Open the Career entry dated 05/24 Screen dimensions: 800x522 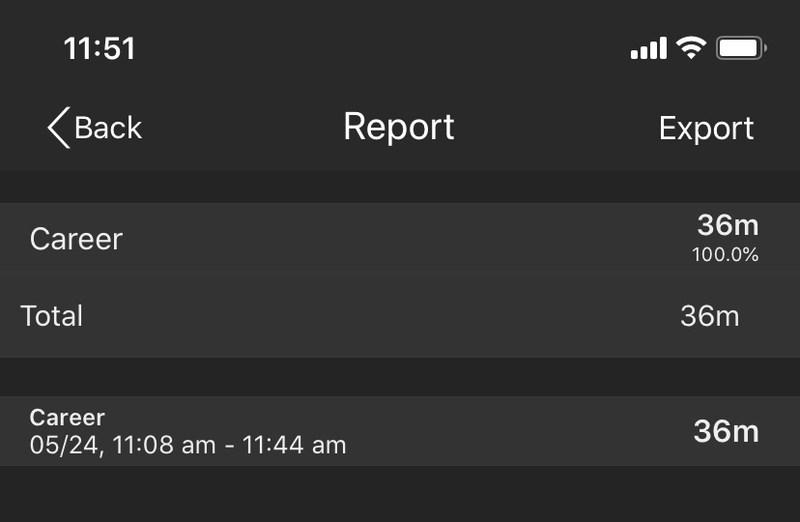click(x=400, y=431)
